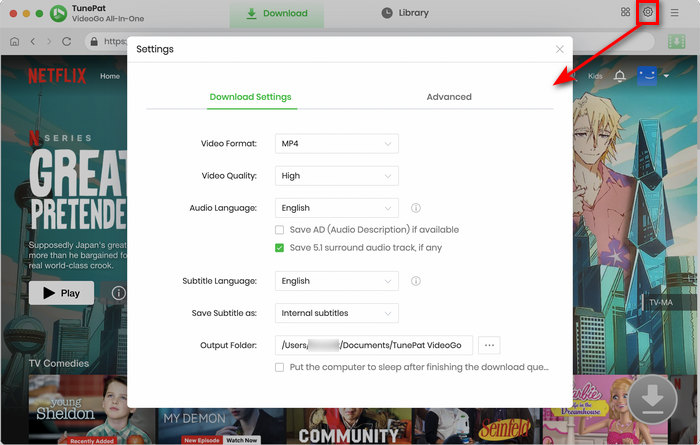Viewport: 700px width, 445px height.
Task: Open My Demon thumbnail
Action: coord(221,426)
